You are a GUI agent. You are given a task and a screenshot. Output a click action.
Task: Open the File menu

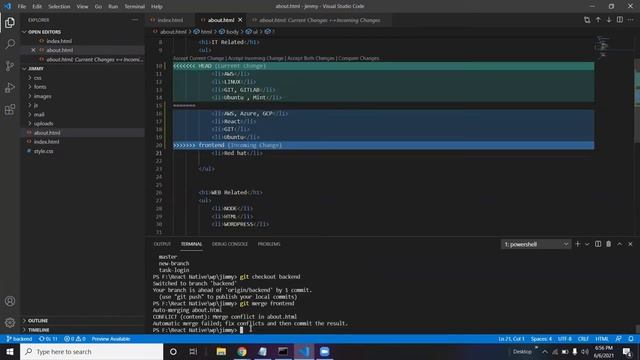click(x=22, y=6)
